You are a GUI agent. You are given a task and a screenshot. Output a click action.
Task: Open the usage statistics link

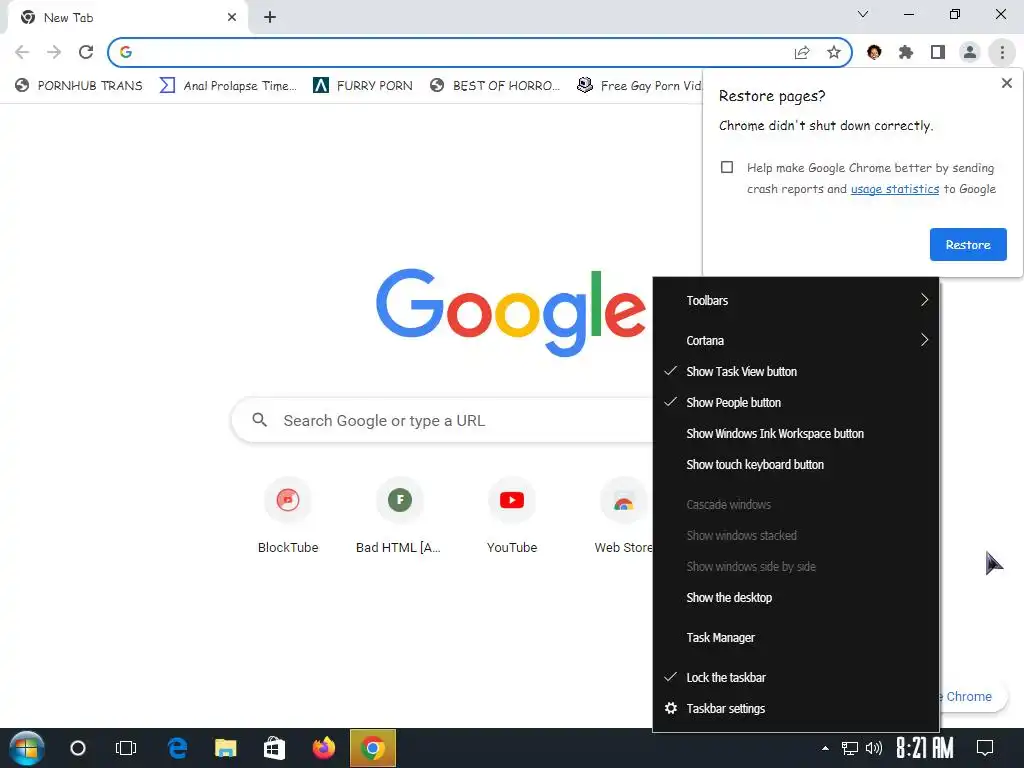point(895,189)
